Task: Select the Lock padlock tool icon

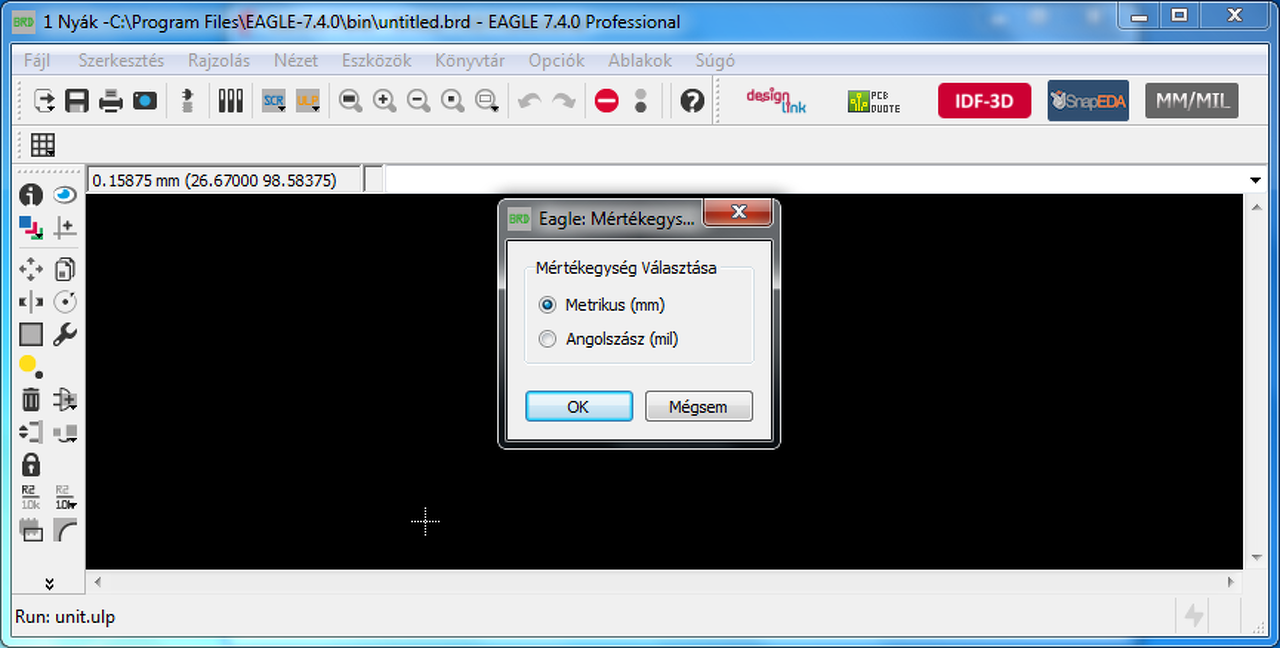Action: (x=31, y=465)
